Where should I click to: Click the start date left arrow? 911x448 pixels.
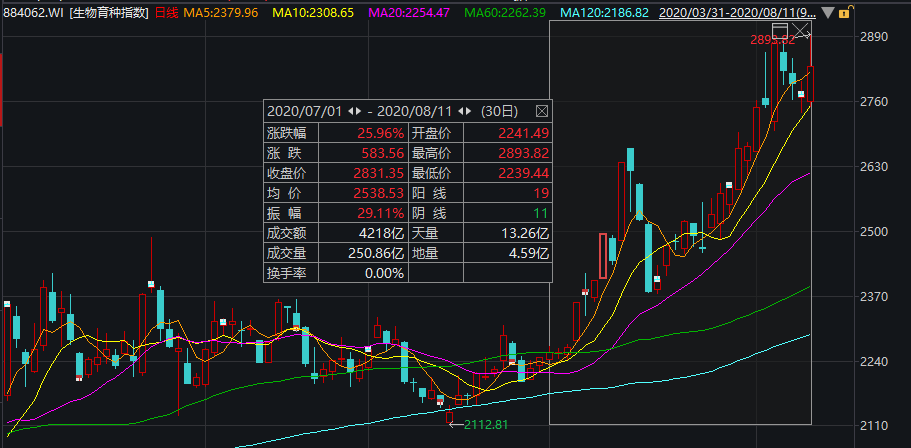[348, 111]
